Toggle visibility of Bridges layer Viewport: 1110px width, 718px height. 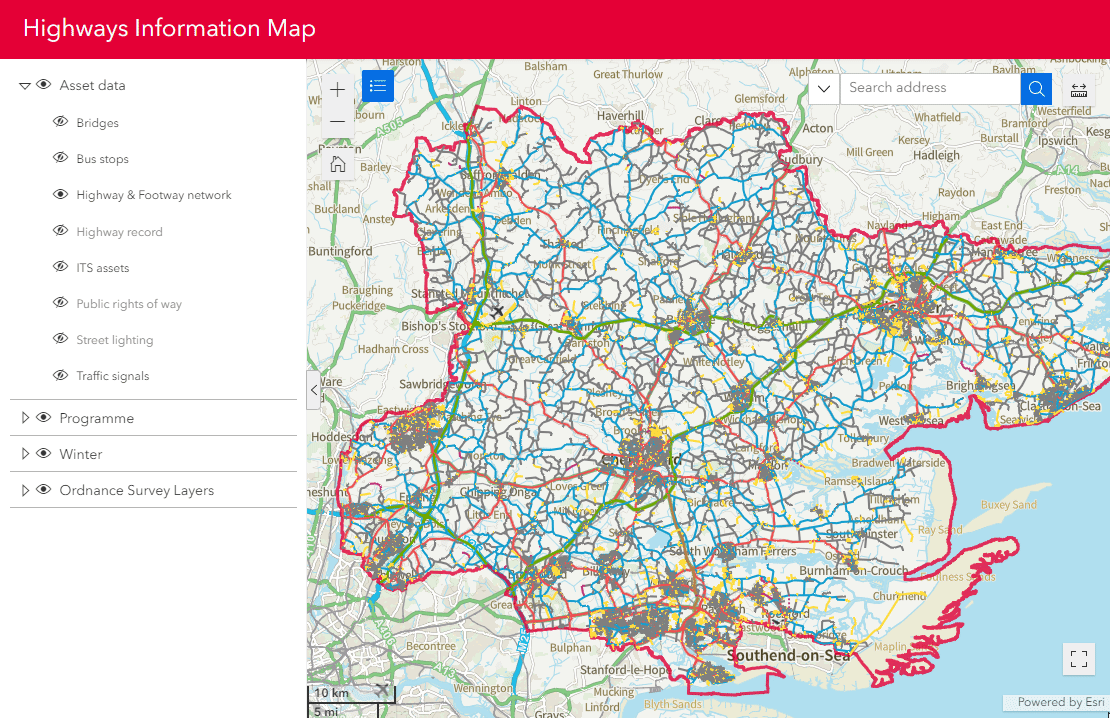60,122
